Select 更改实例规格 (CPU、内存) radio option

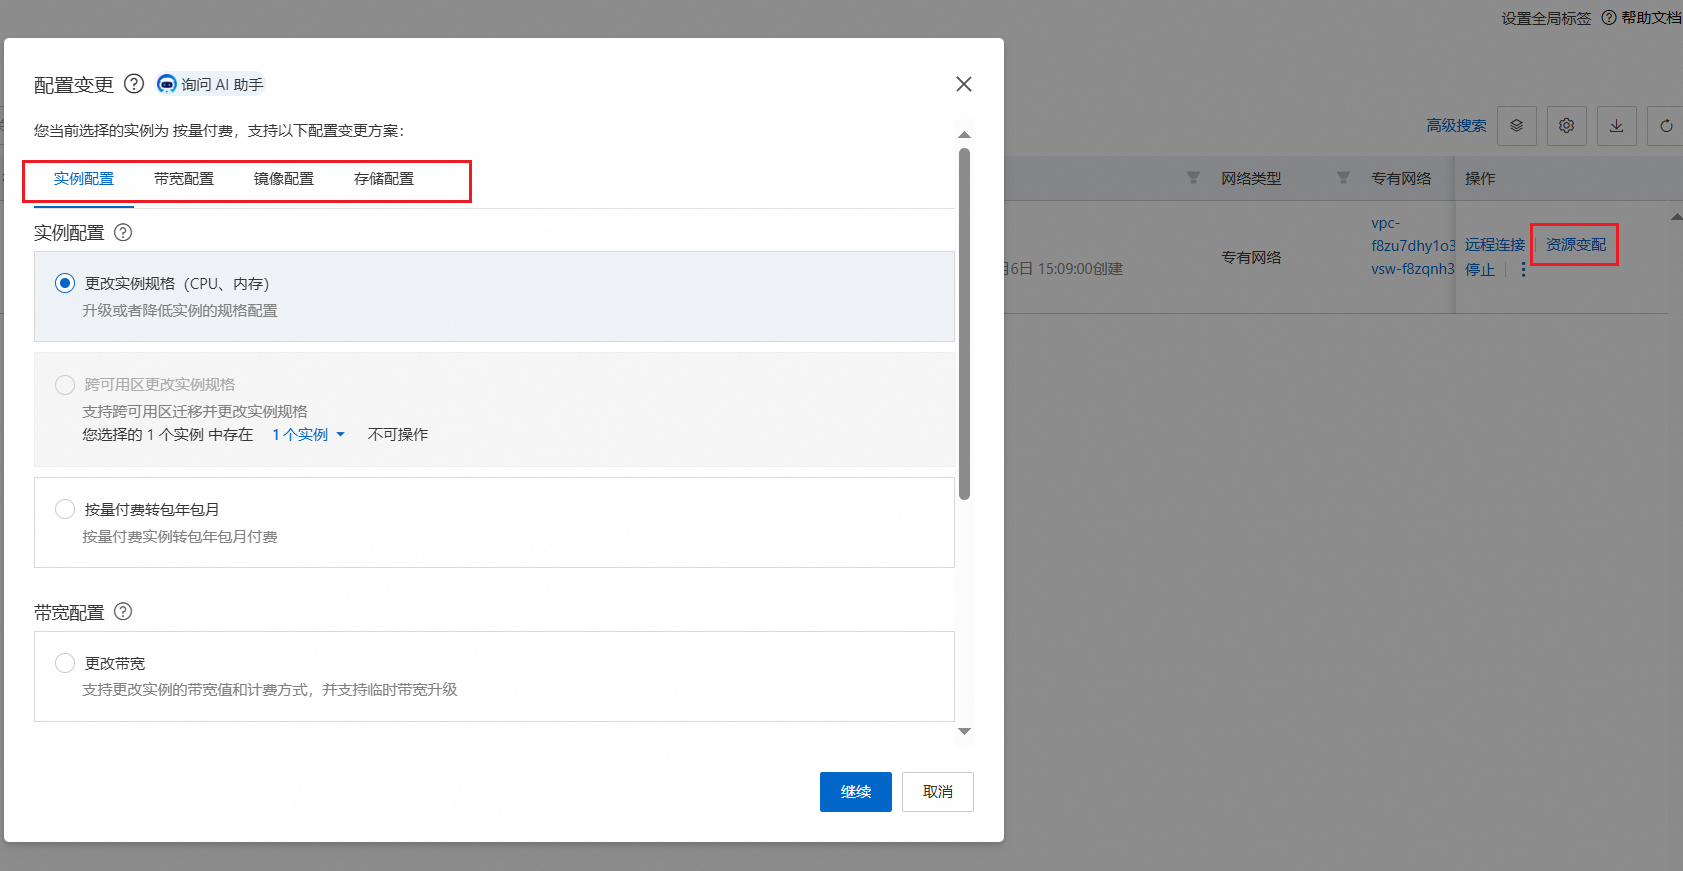tap(65, 283)
